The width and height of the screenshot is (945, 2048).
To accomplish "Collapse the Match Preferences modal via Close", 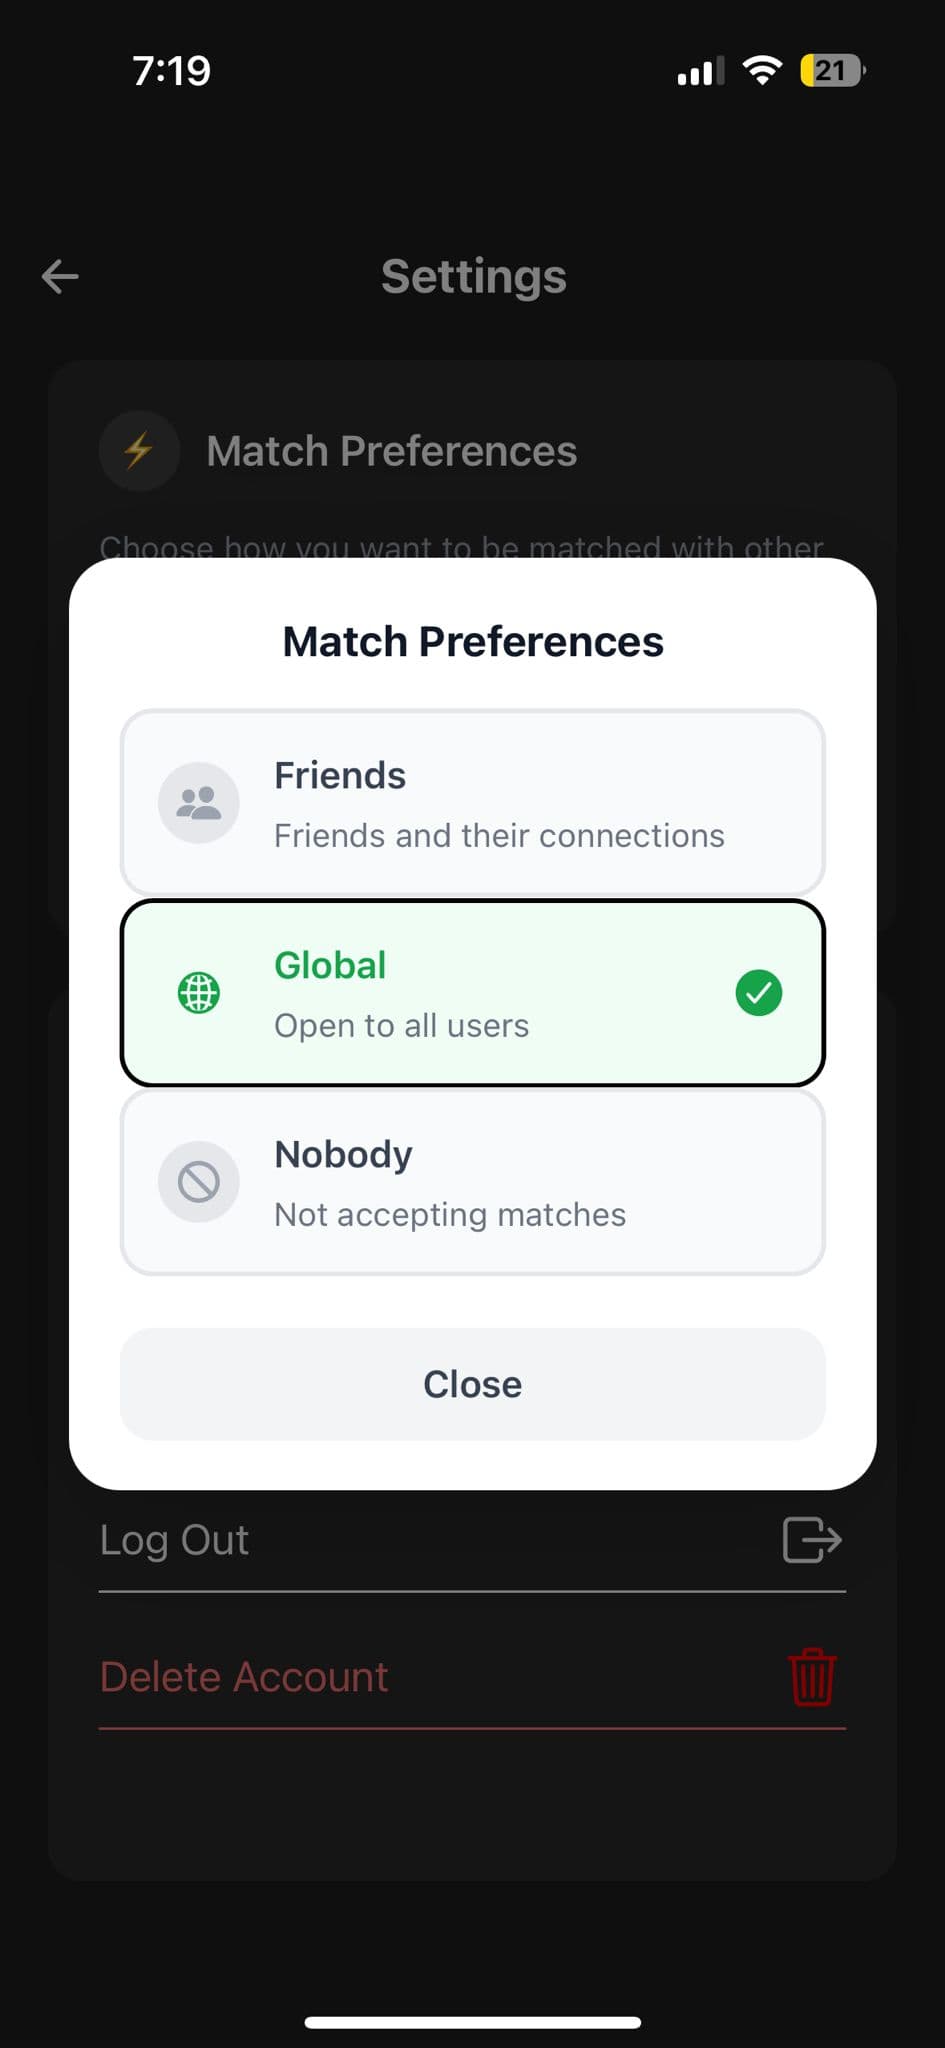I will coord(472,1384).
